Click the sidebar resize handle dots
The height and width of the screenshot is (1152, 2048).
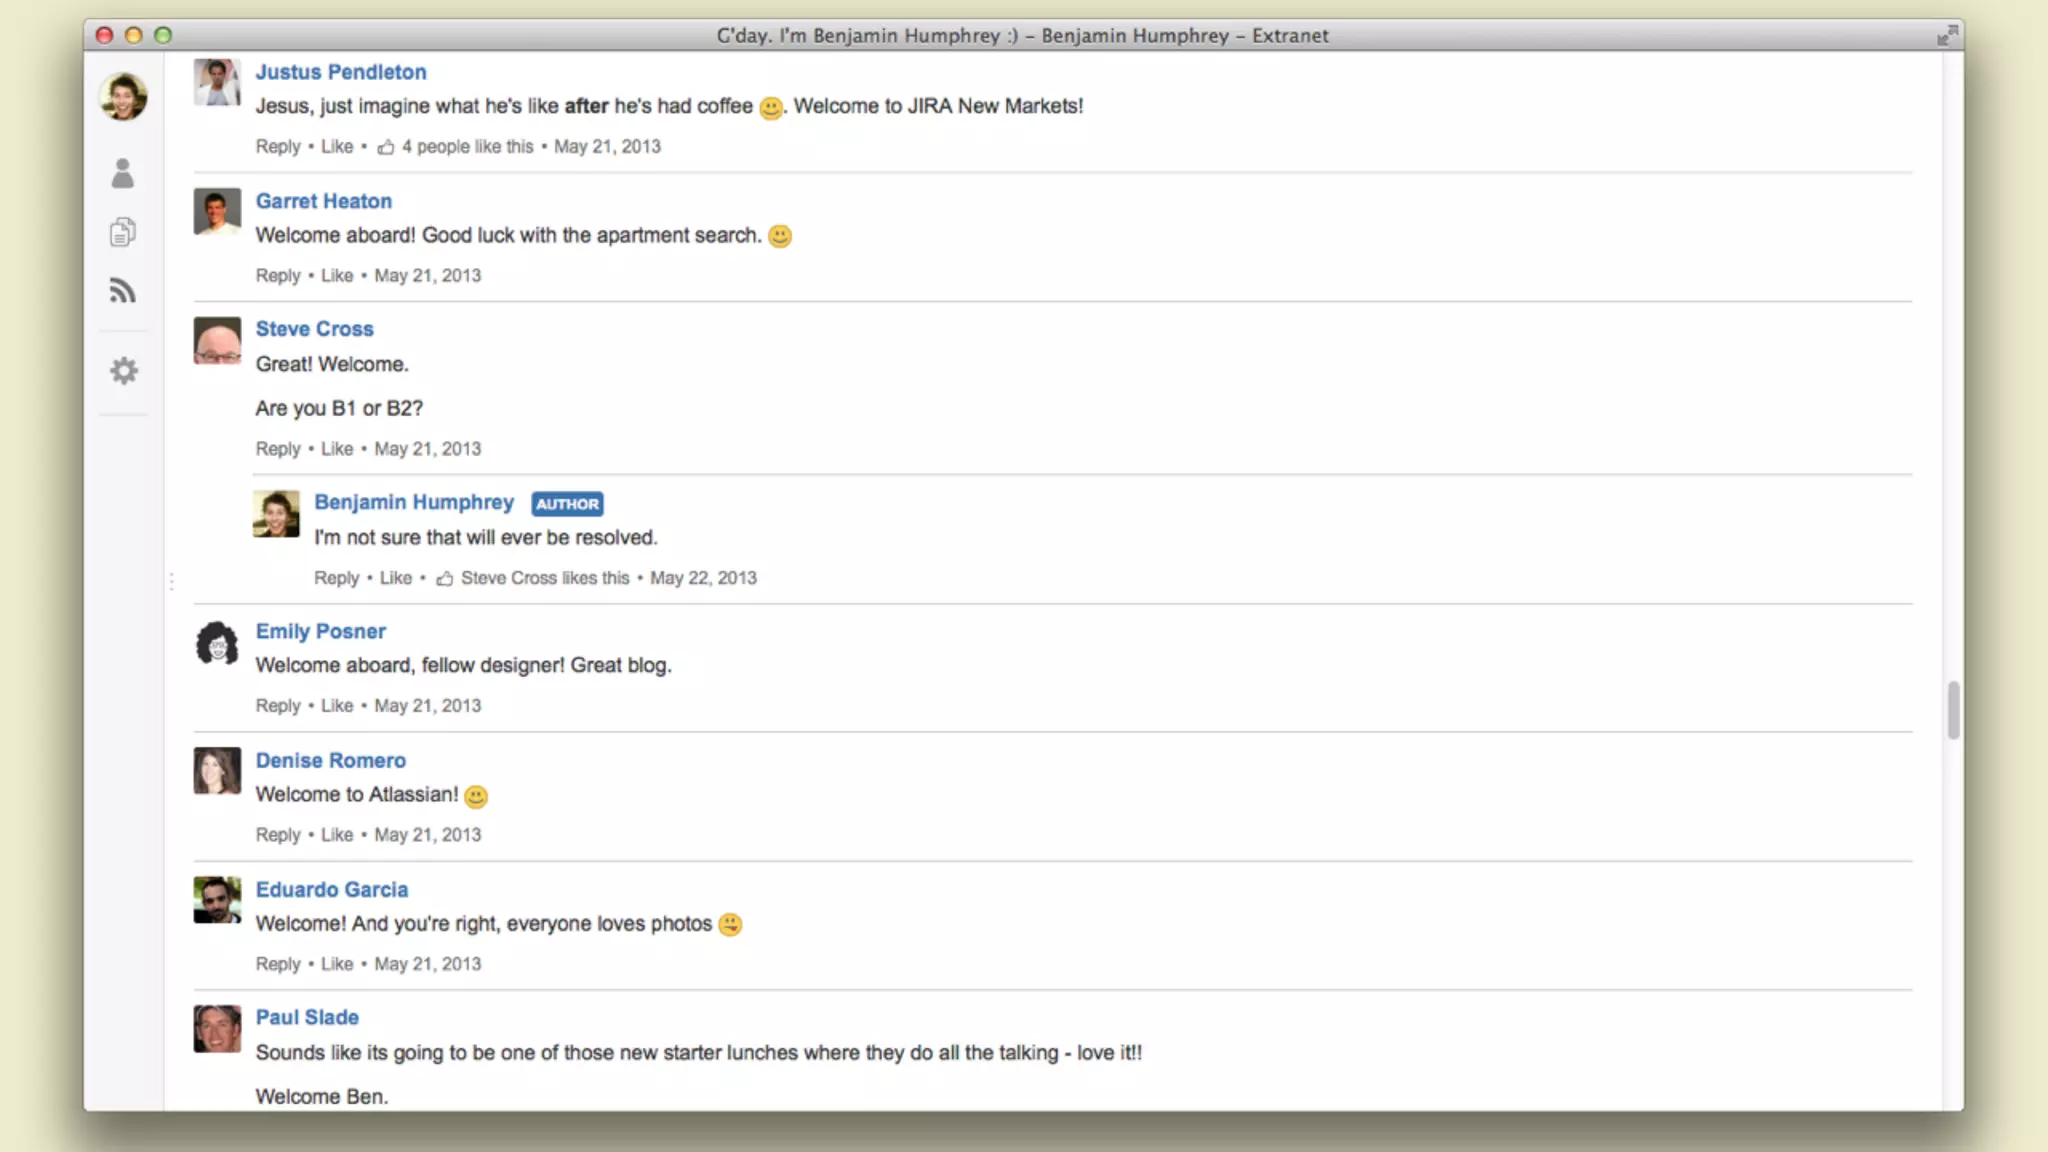[x=172, y=581]
